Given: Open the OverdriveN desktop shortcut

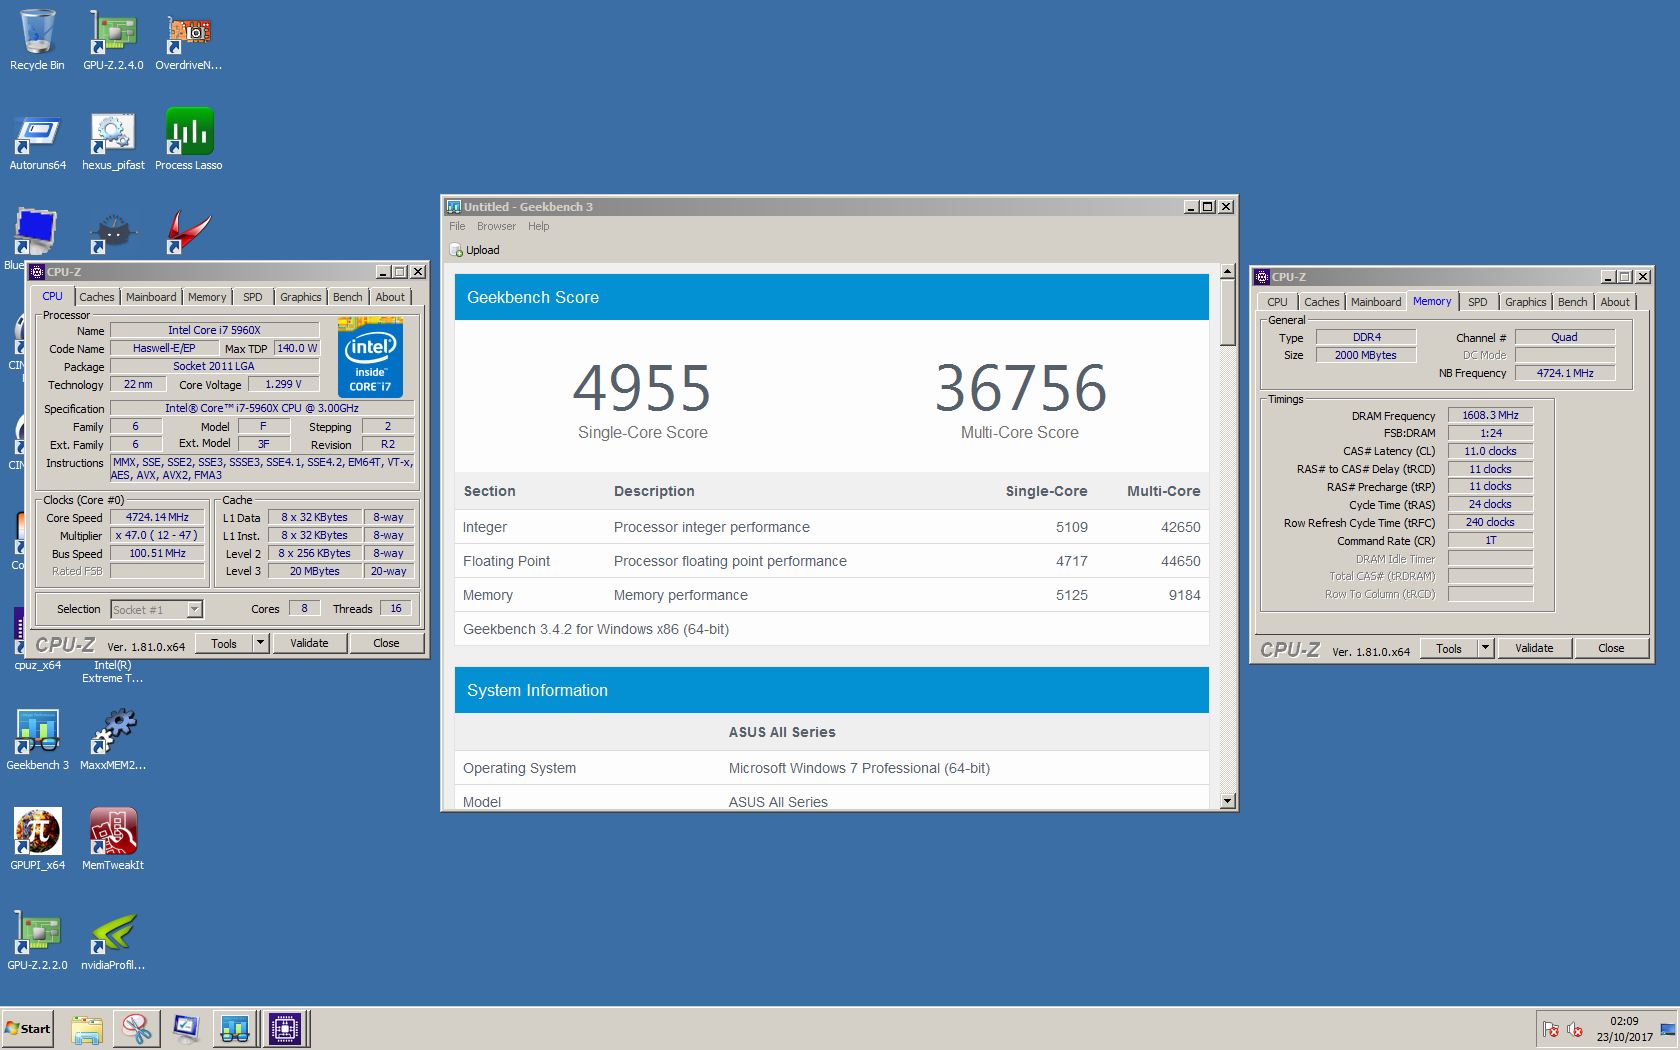Looking at the screenshot, I should click(x=189, y=40).
